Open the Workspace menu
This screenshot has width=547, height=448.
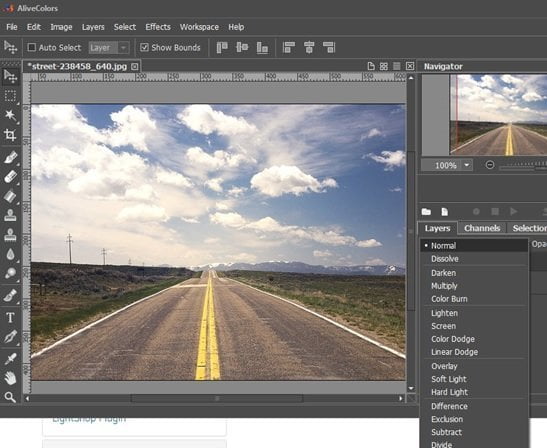[x=200, y=27]
